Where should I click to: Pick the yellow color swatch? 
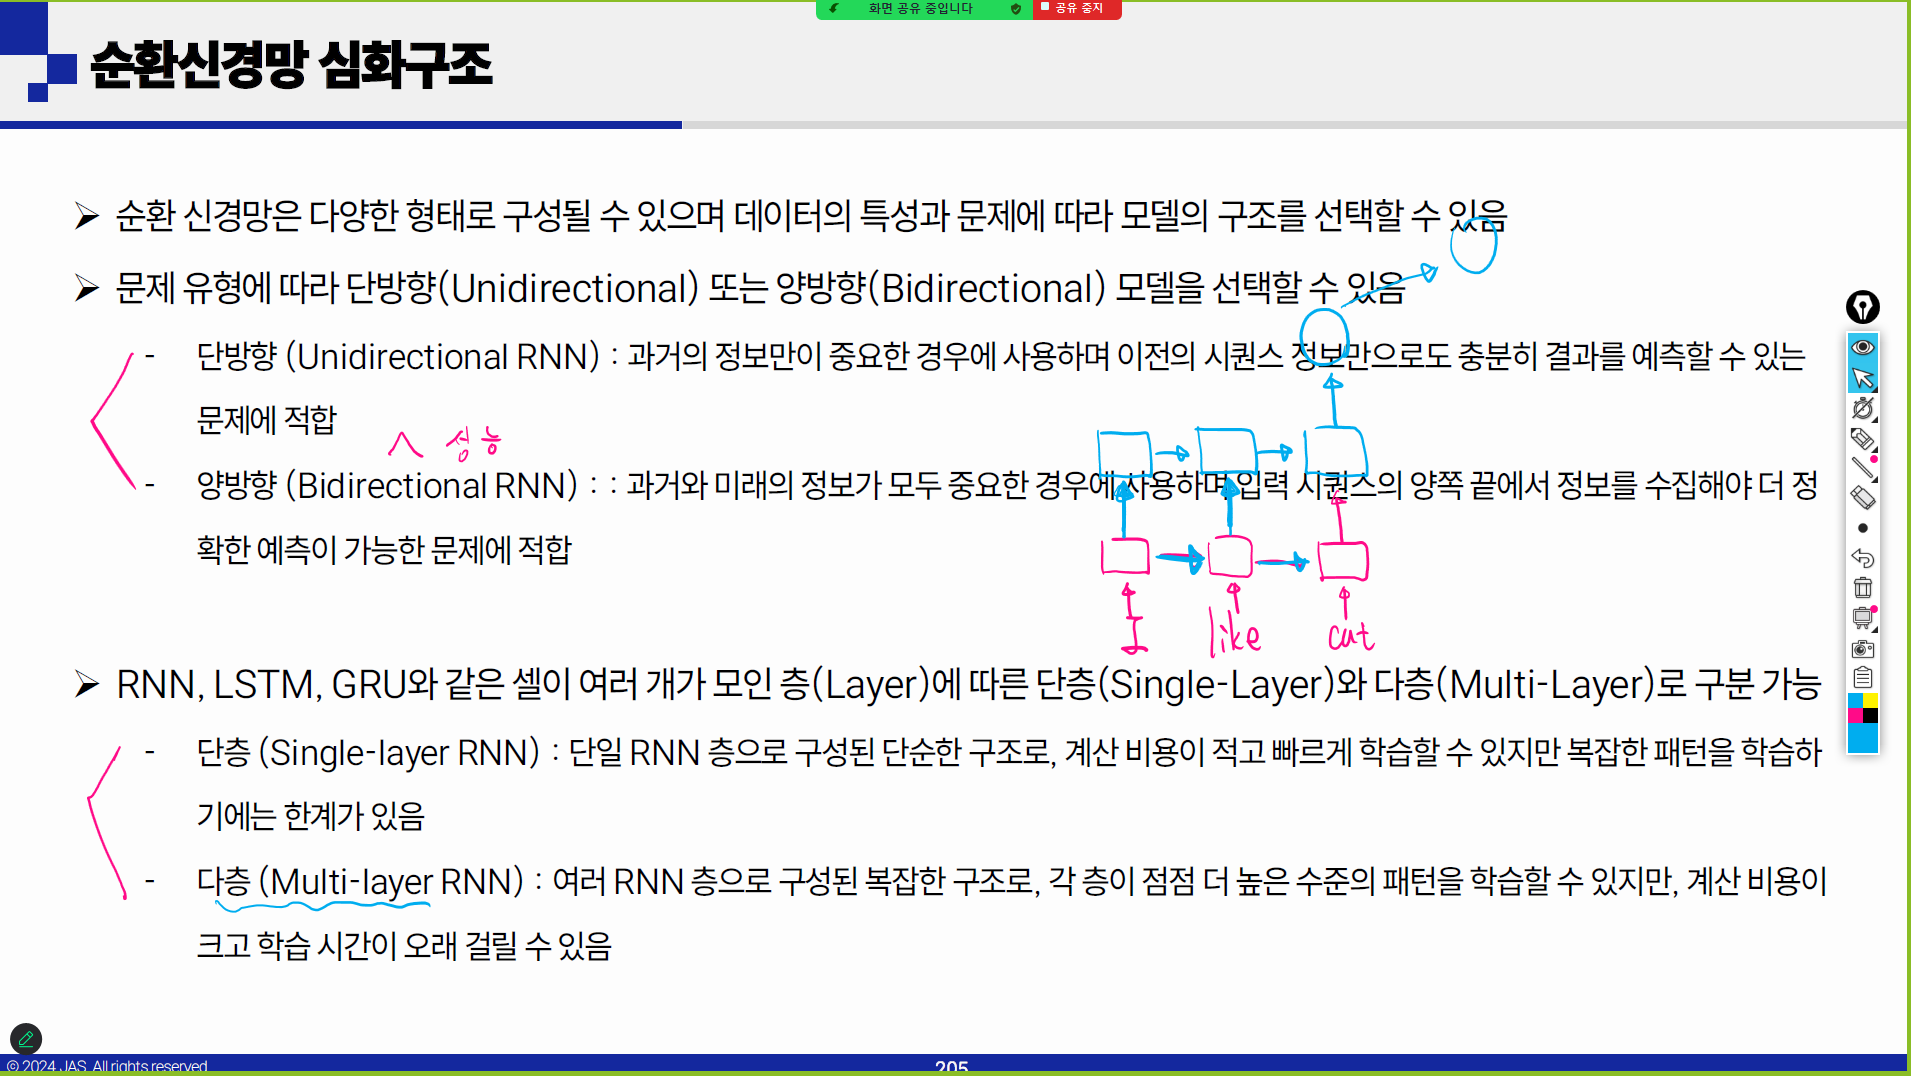pos(1870,701)
